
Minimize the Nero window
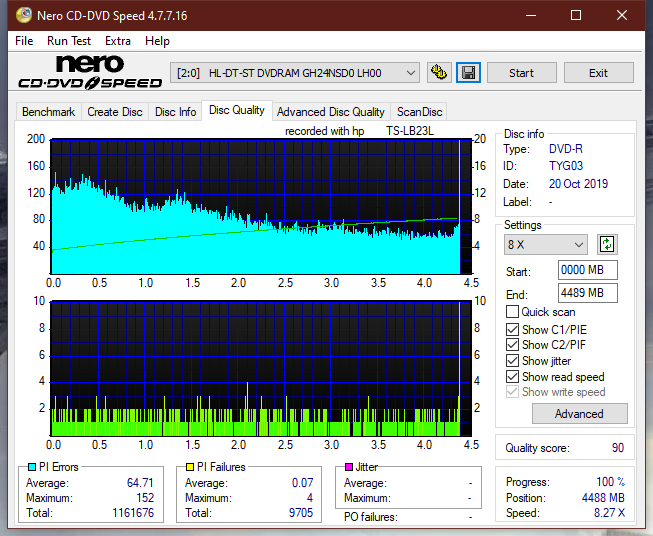point(531,15)
